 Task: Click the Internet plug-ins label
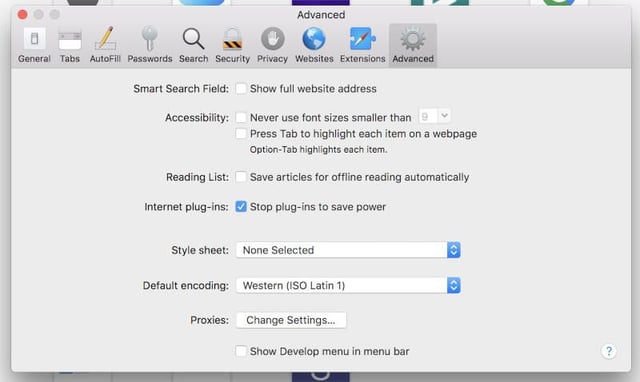[x=186, y=207]
